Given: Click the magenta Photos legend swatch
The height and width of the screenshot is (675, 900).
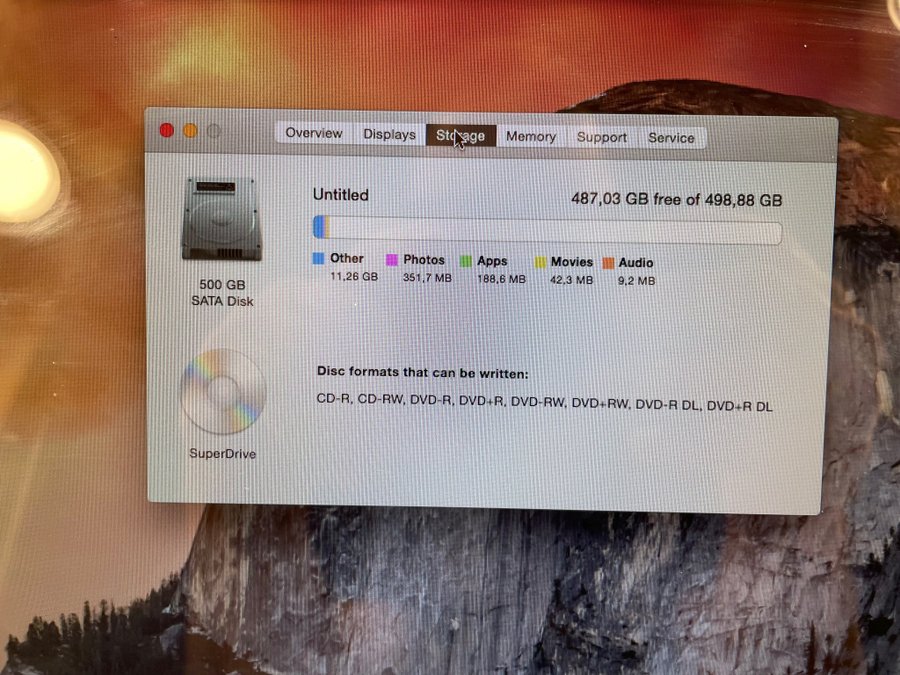Looking at the screenshot, I should (392, 260).
